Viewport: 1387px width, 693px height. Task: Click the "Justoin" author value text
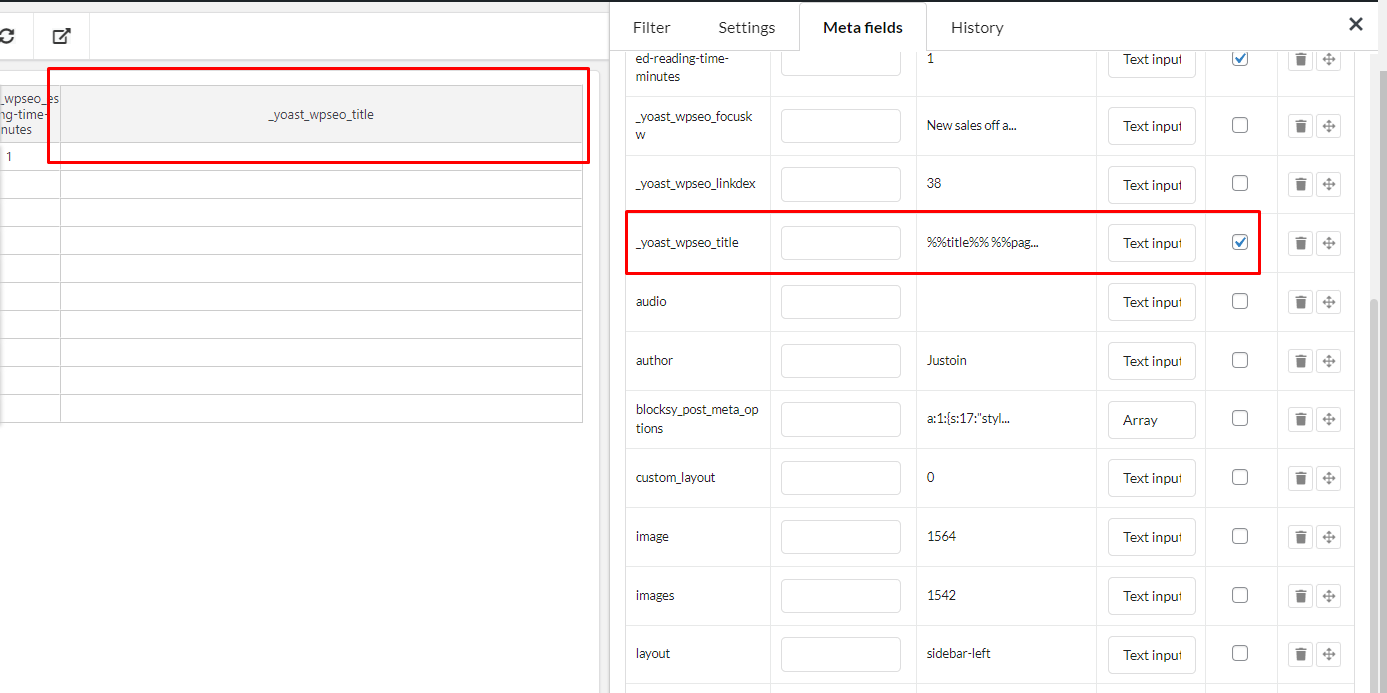tap(946, 361)
